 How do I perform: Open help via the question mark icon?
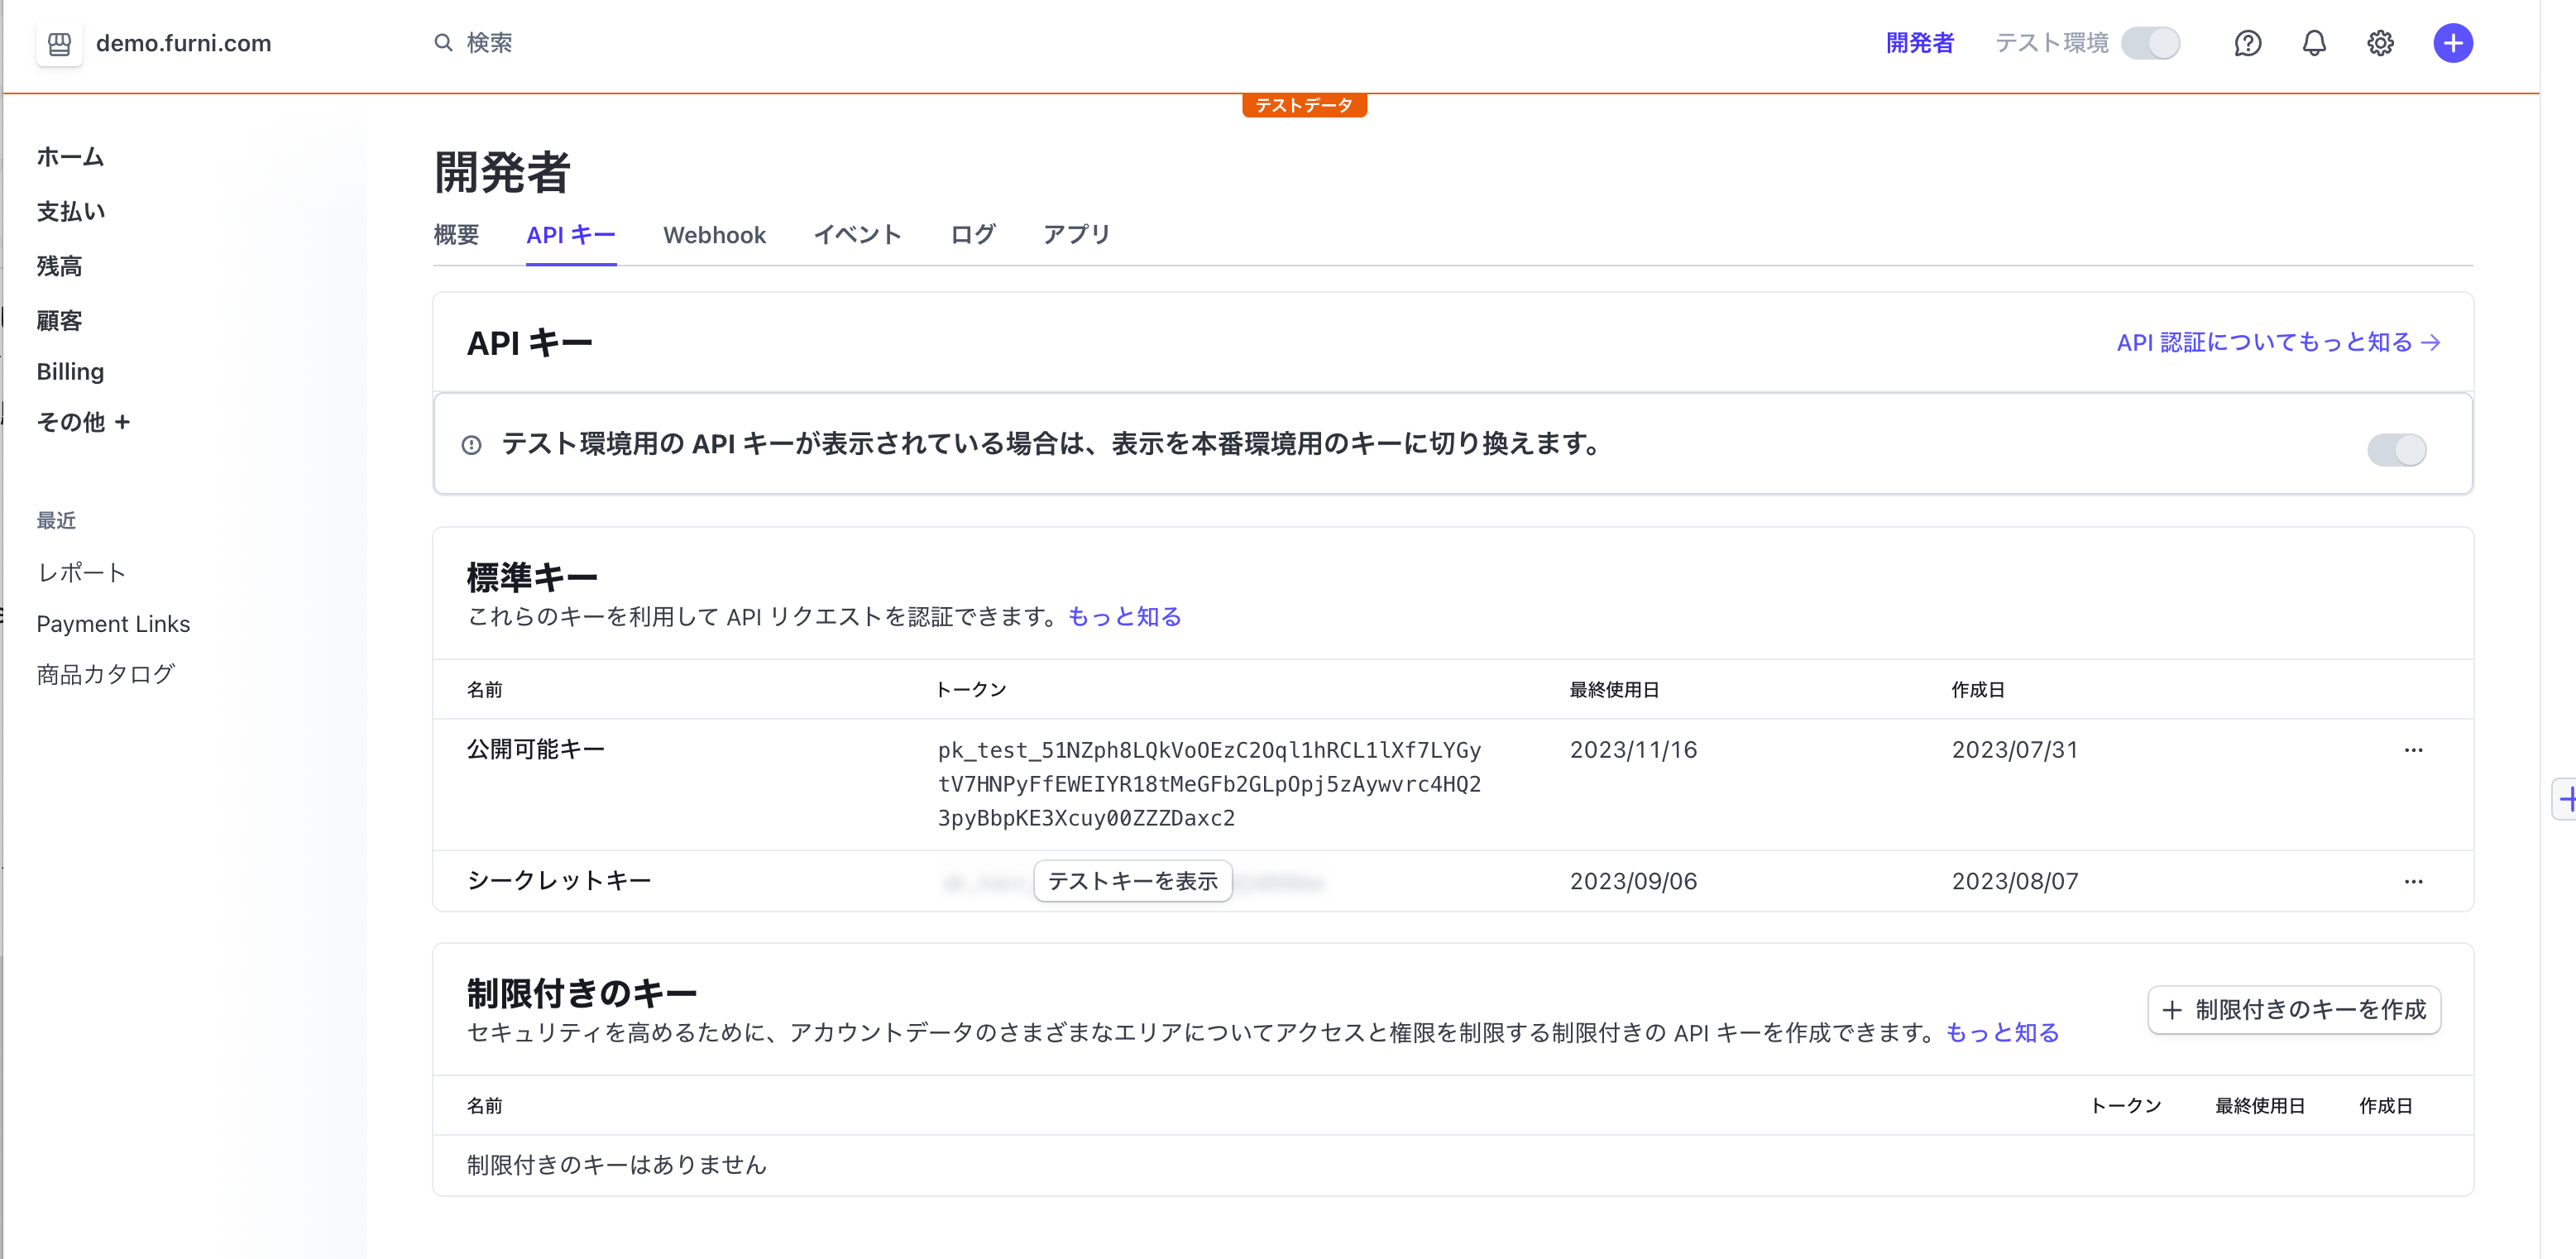click(x=2247, y=43)
